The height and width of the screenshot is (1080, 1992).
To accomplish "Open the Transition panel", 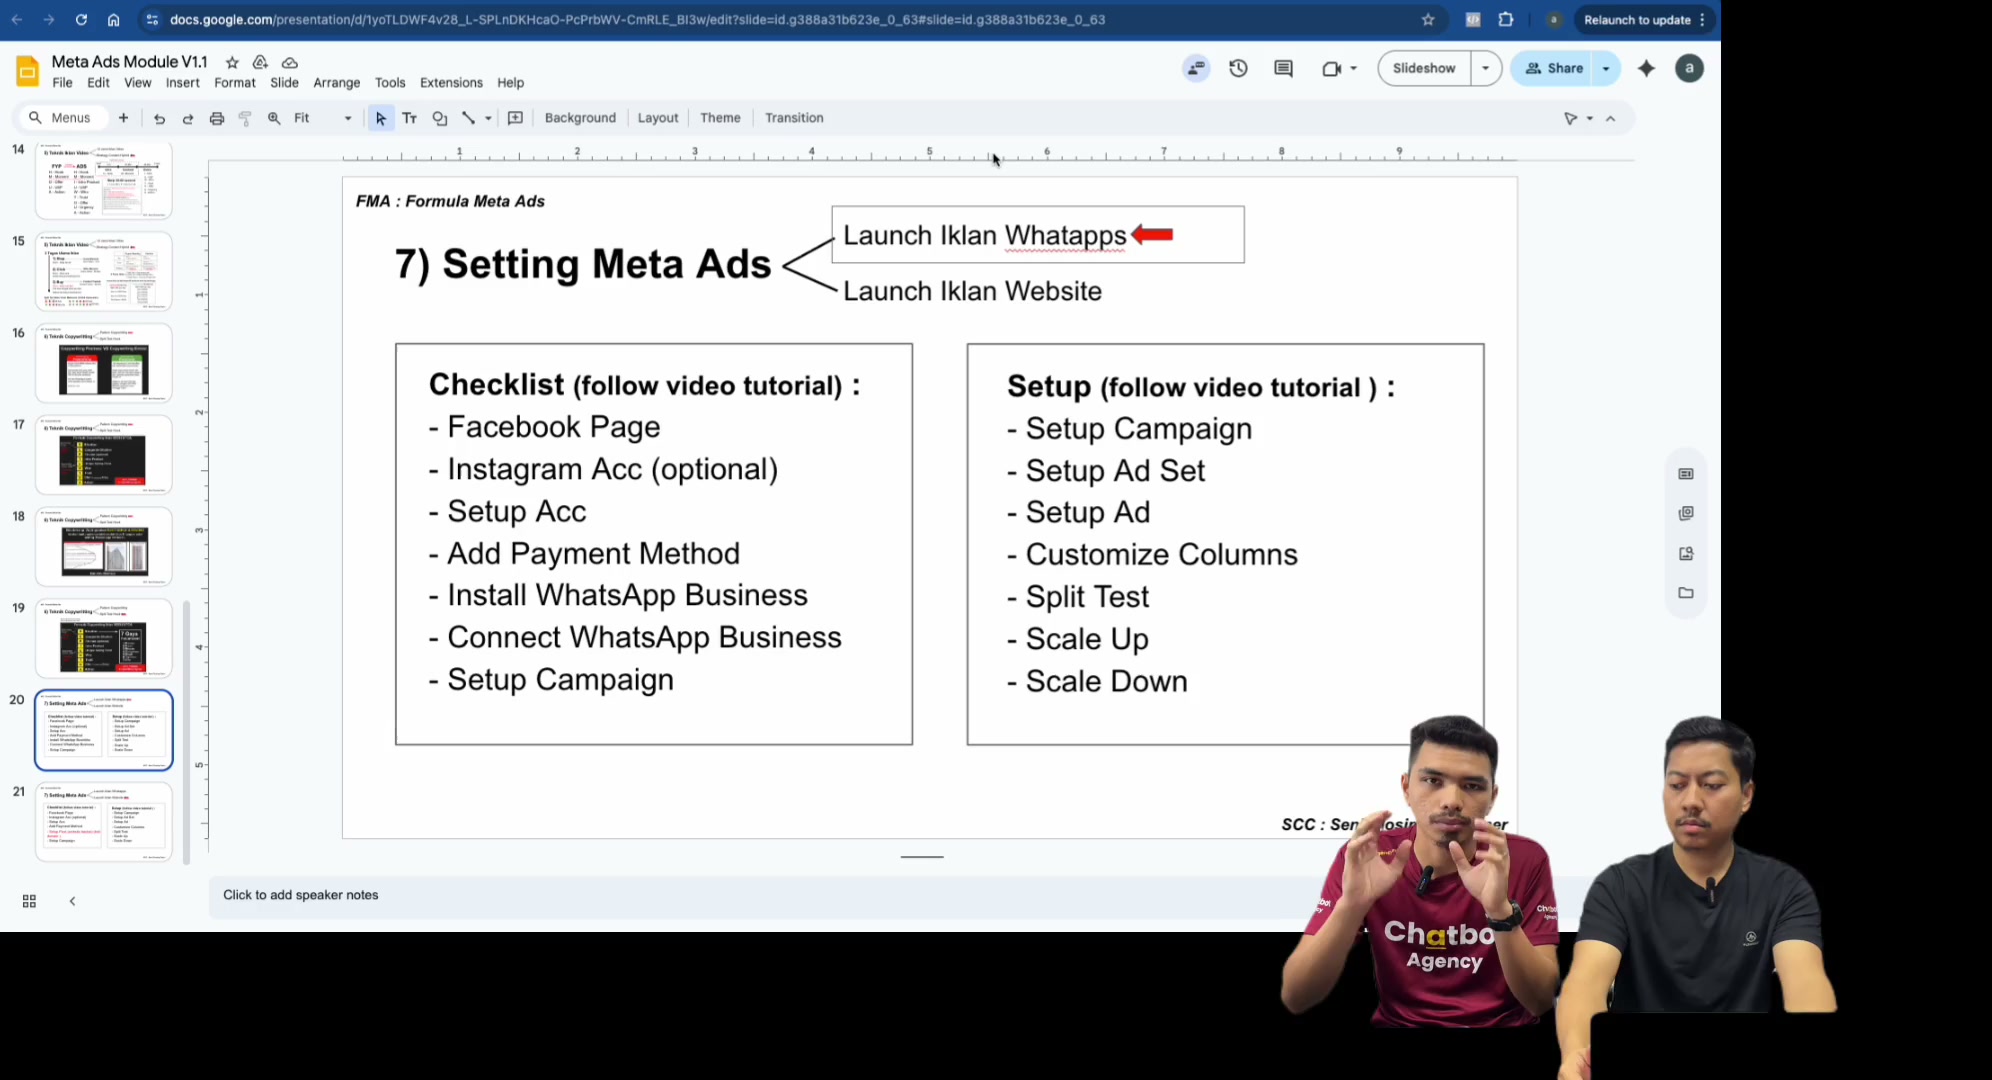I will [794, 118].
